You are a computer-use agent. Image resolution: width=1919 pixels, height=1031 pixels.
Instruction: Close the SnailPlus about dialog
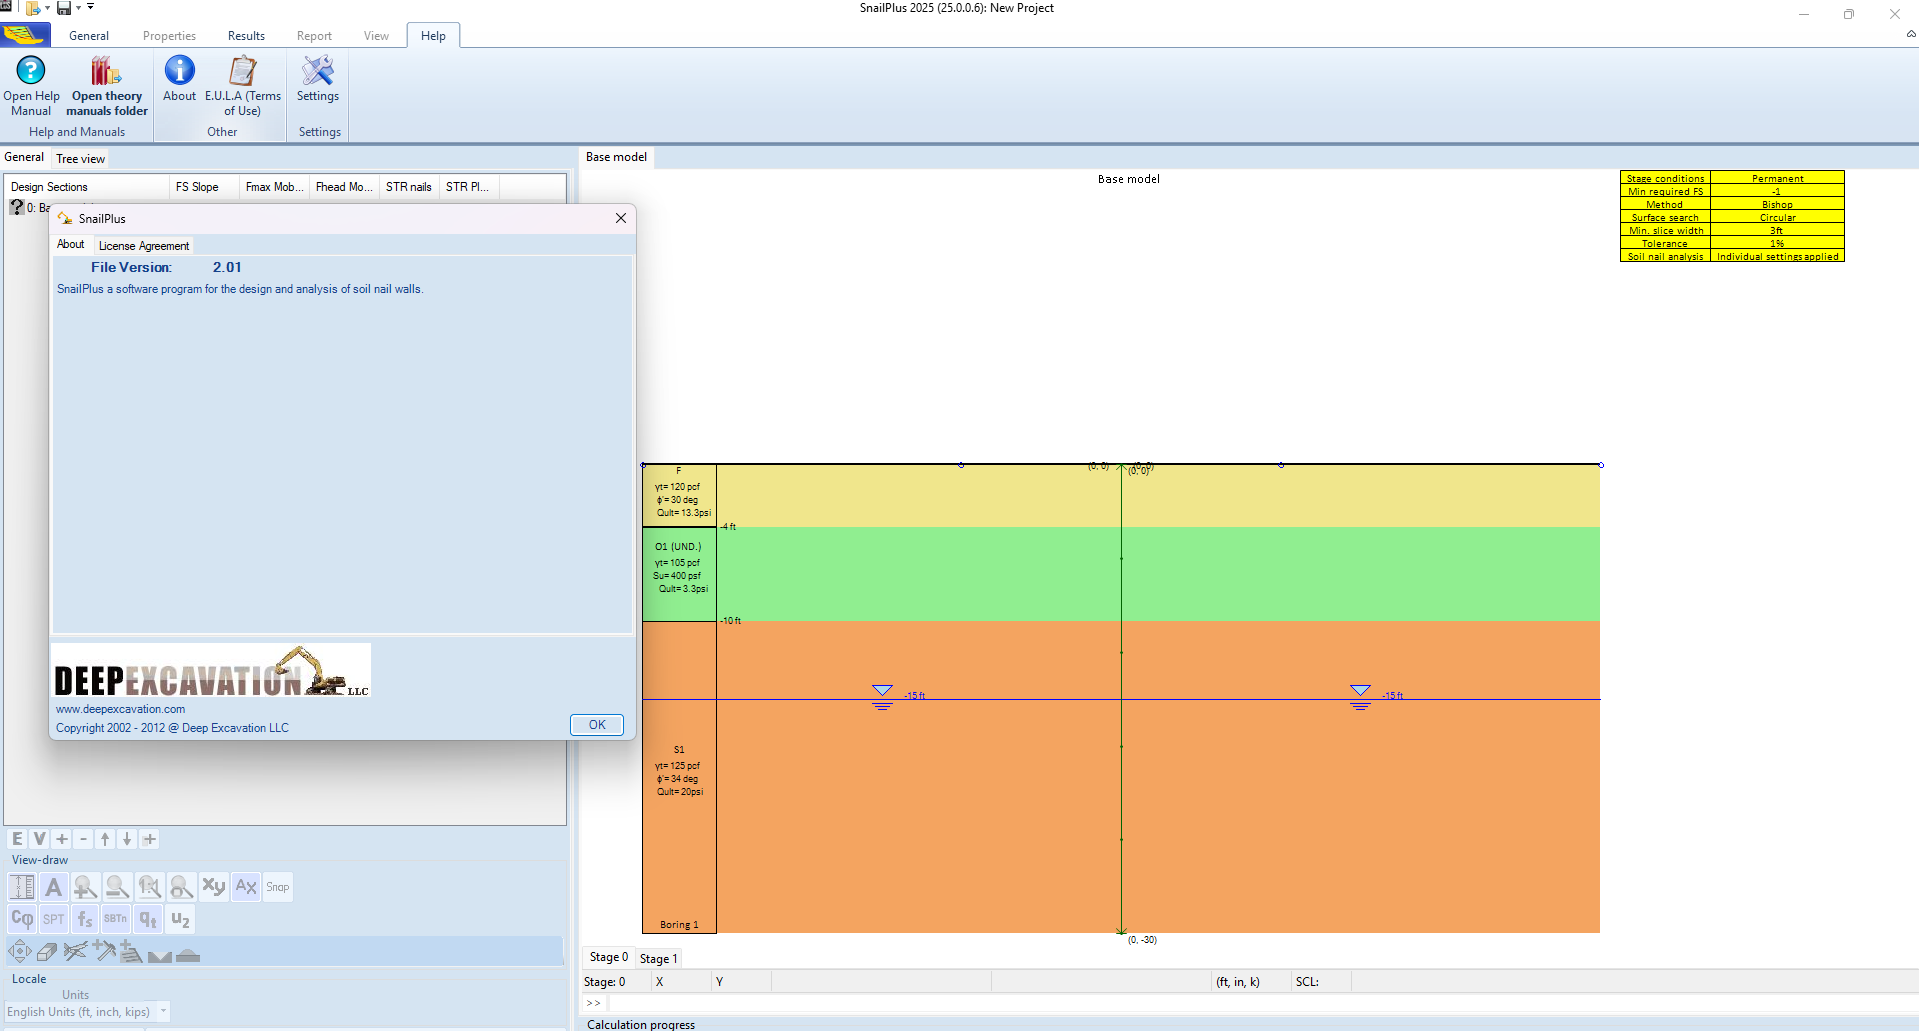click(x=621, y=218)
